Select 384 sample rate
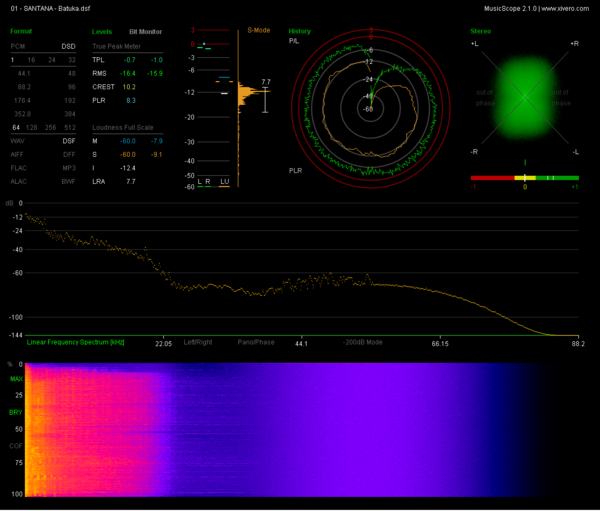Viewport: 600px width, 511px height. coord(70,114)
